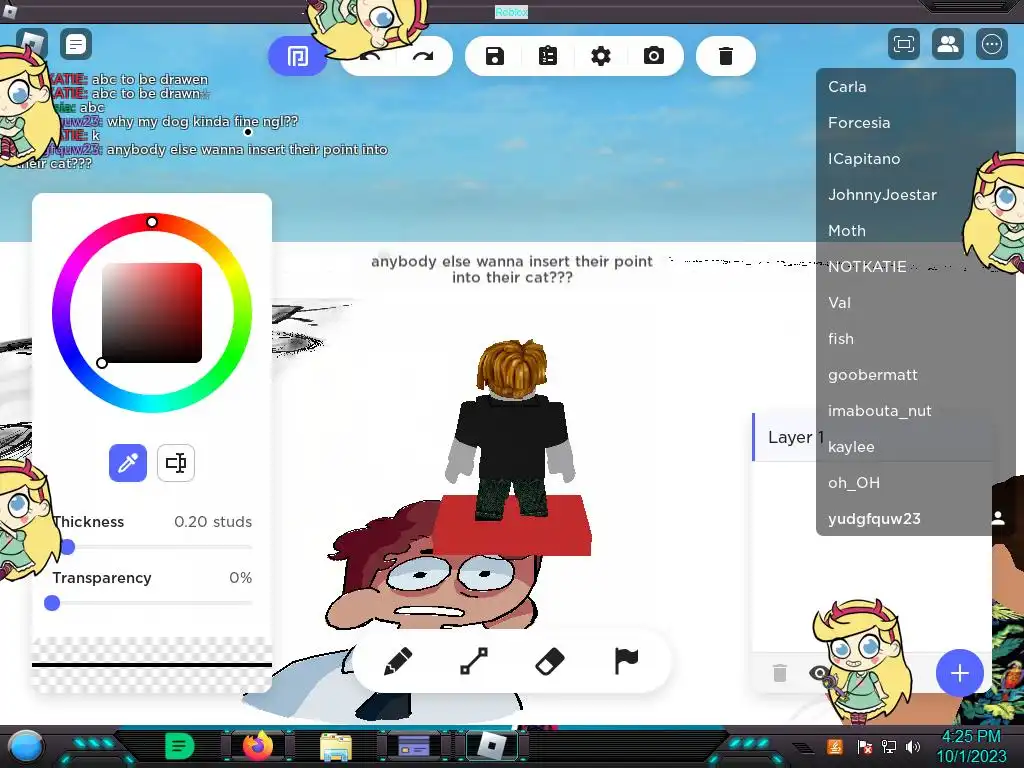Image resolution: width=1024 pixels, height=768 pixels.
Task: Open the Roblox taskbar button
Action: pos(492,746)
